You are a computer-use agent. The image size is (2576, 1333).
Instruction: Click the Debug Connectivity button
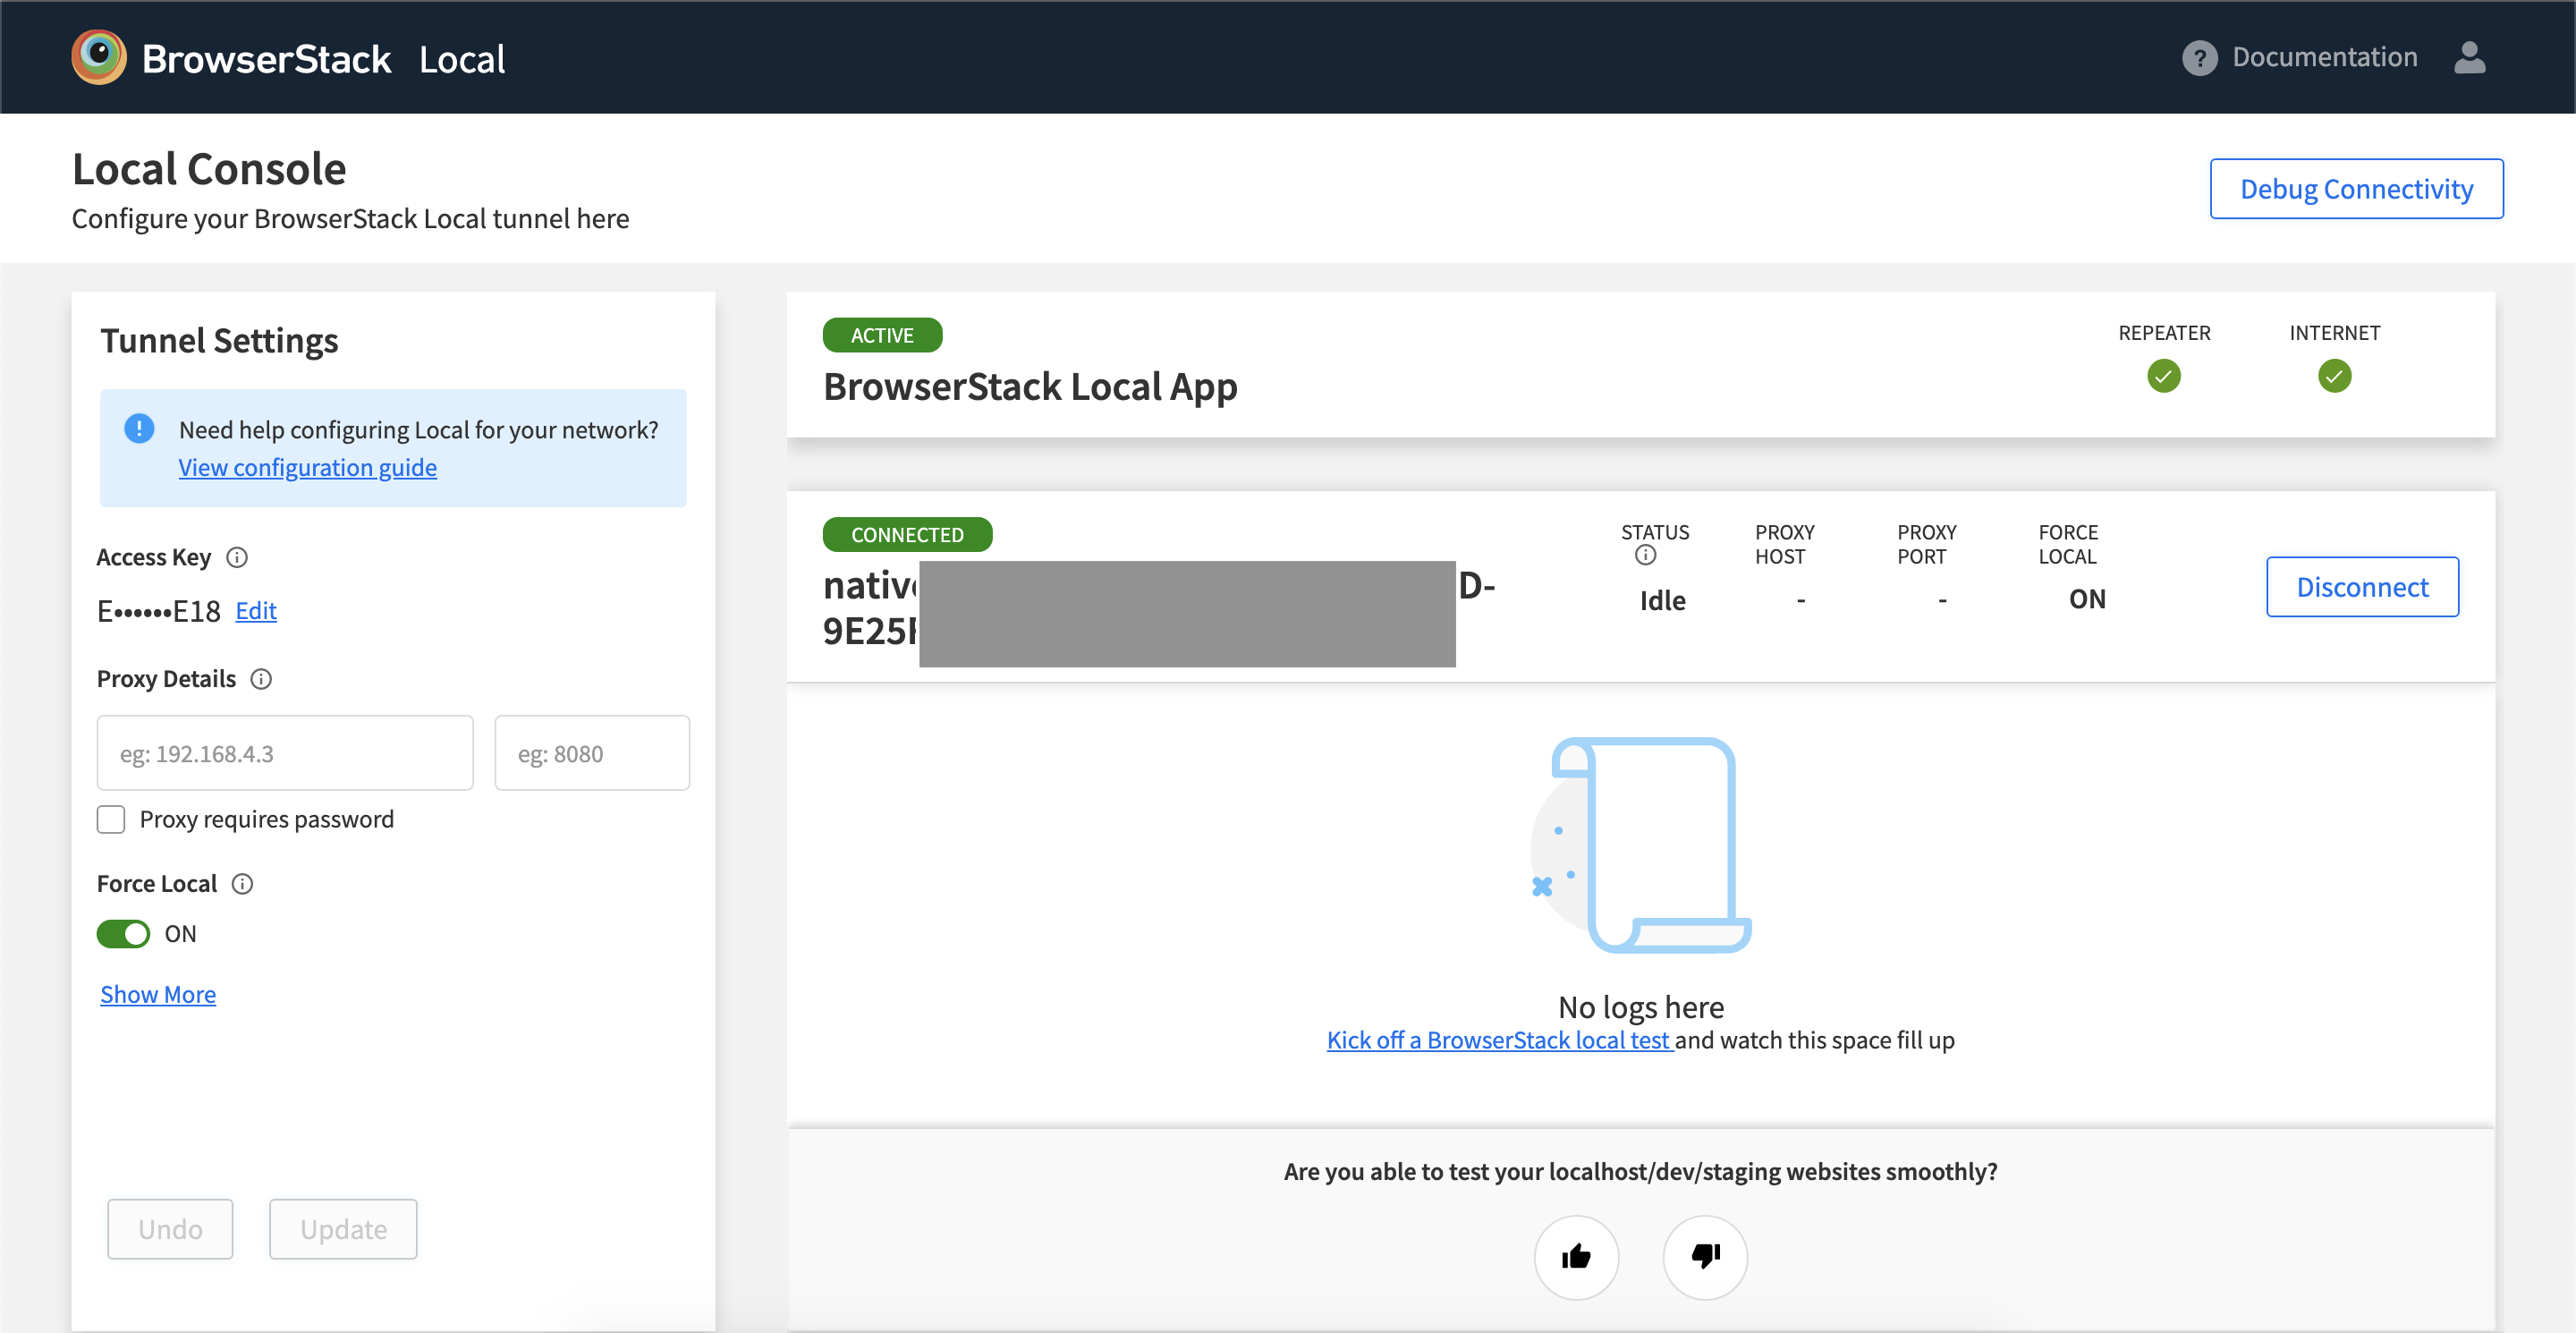[x=2356, y=189]
